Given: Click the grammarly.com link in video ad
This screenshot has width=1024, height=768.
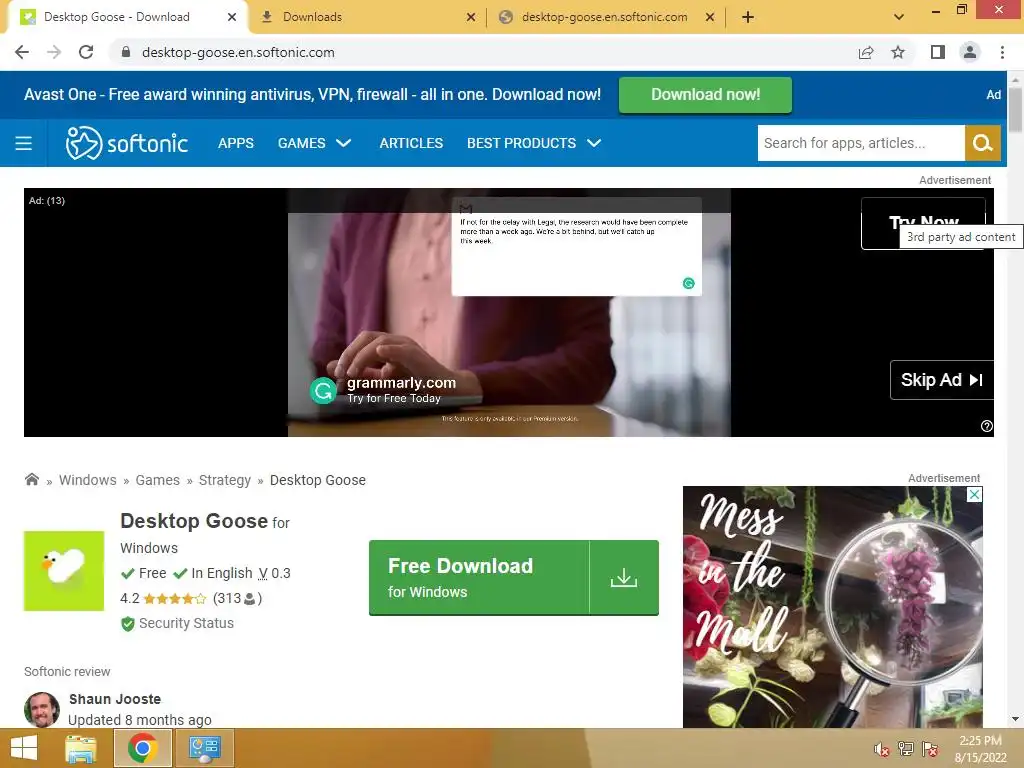Looking at the screenshot, I should pyautogui.click(x=401, y=383).
